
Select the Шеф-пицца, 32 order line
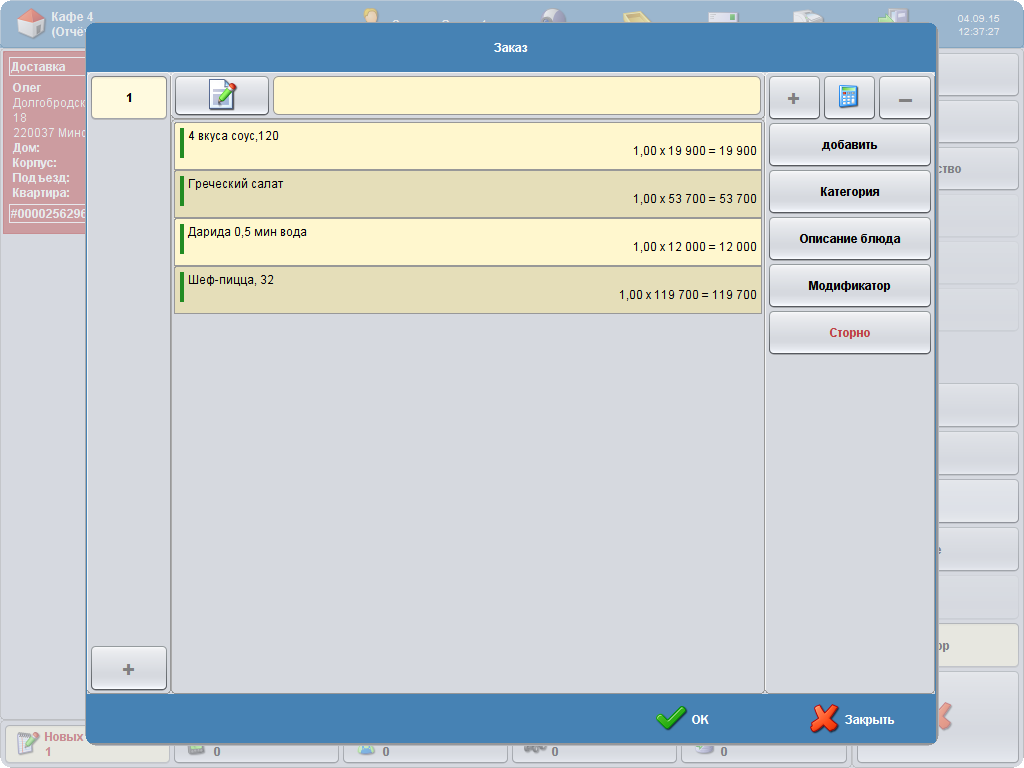pos(468,290)
